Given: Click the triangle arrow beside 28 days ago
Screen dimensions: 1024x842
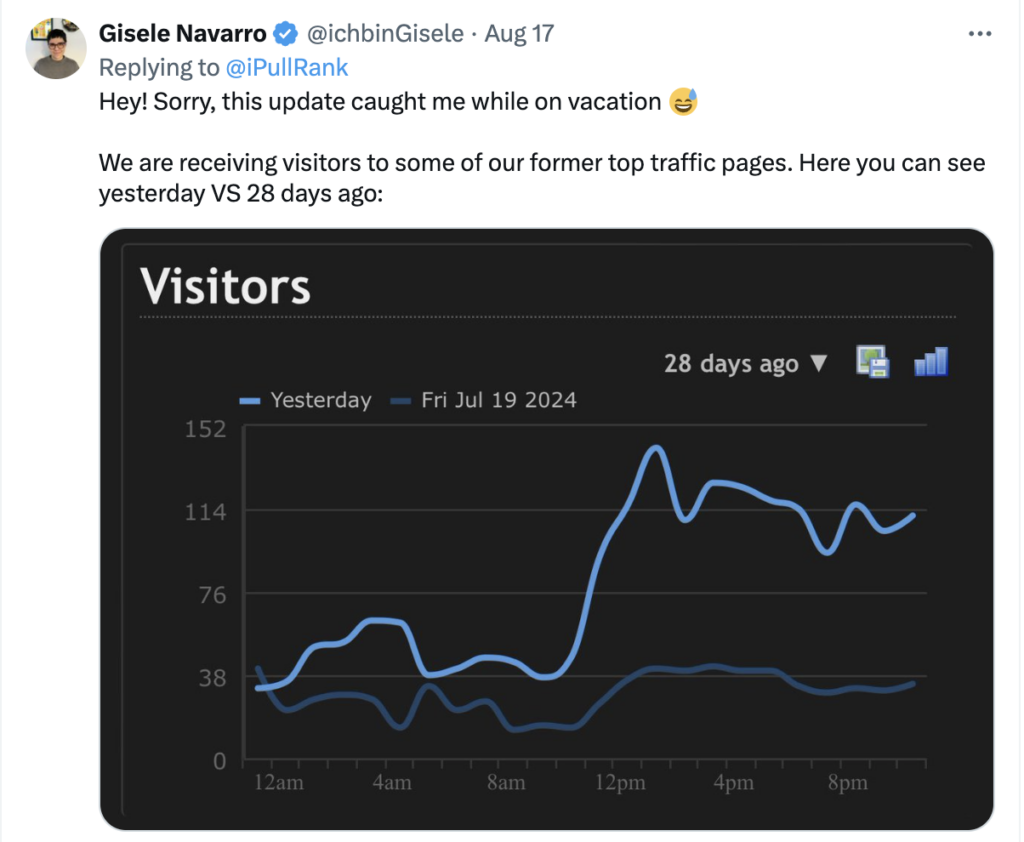Looking at the screenshot, I should pos(819,363).
